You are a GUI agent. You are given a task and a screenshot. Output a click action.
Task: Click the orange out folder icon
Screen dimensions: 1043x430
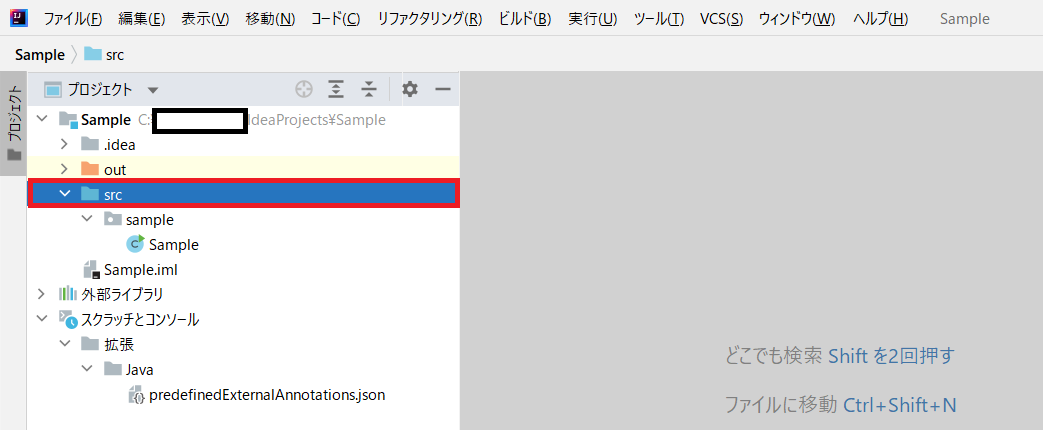(x=89, y=169)
